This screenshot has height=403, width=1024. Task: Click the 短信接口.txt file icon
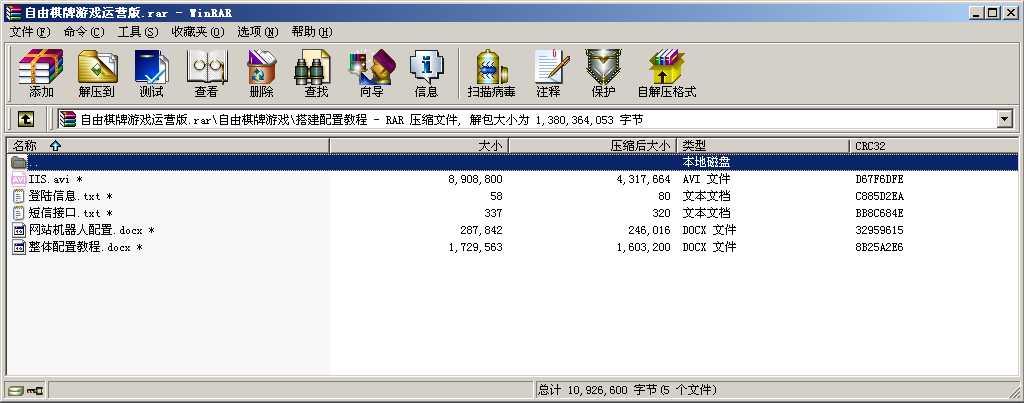[x=18, y=213]
